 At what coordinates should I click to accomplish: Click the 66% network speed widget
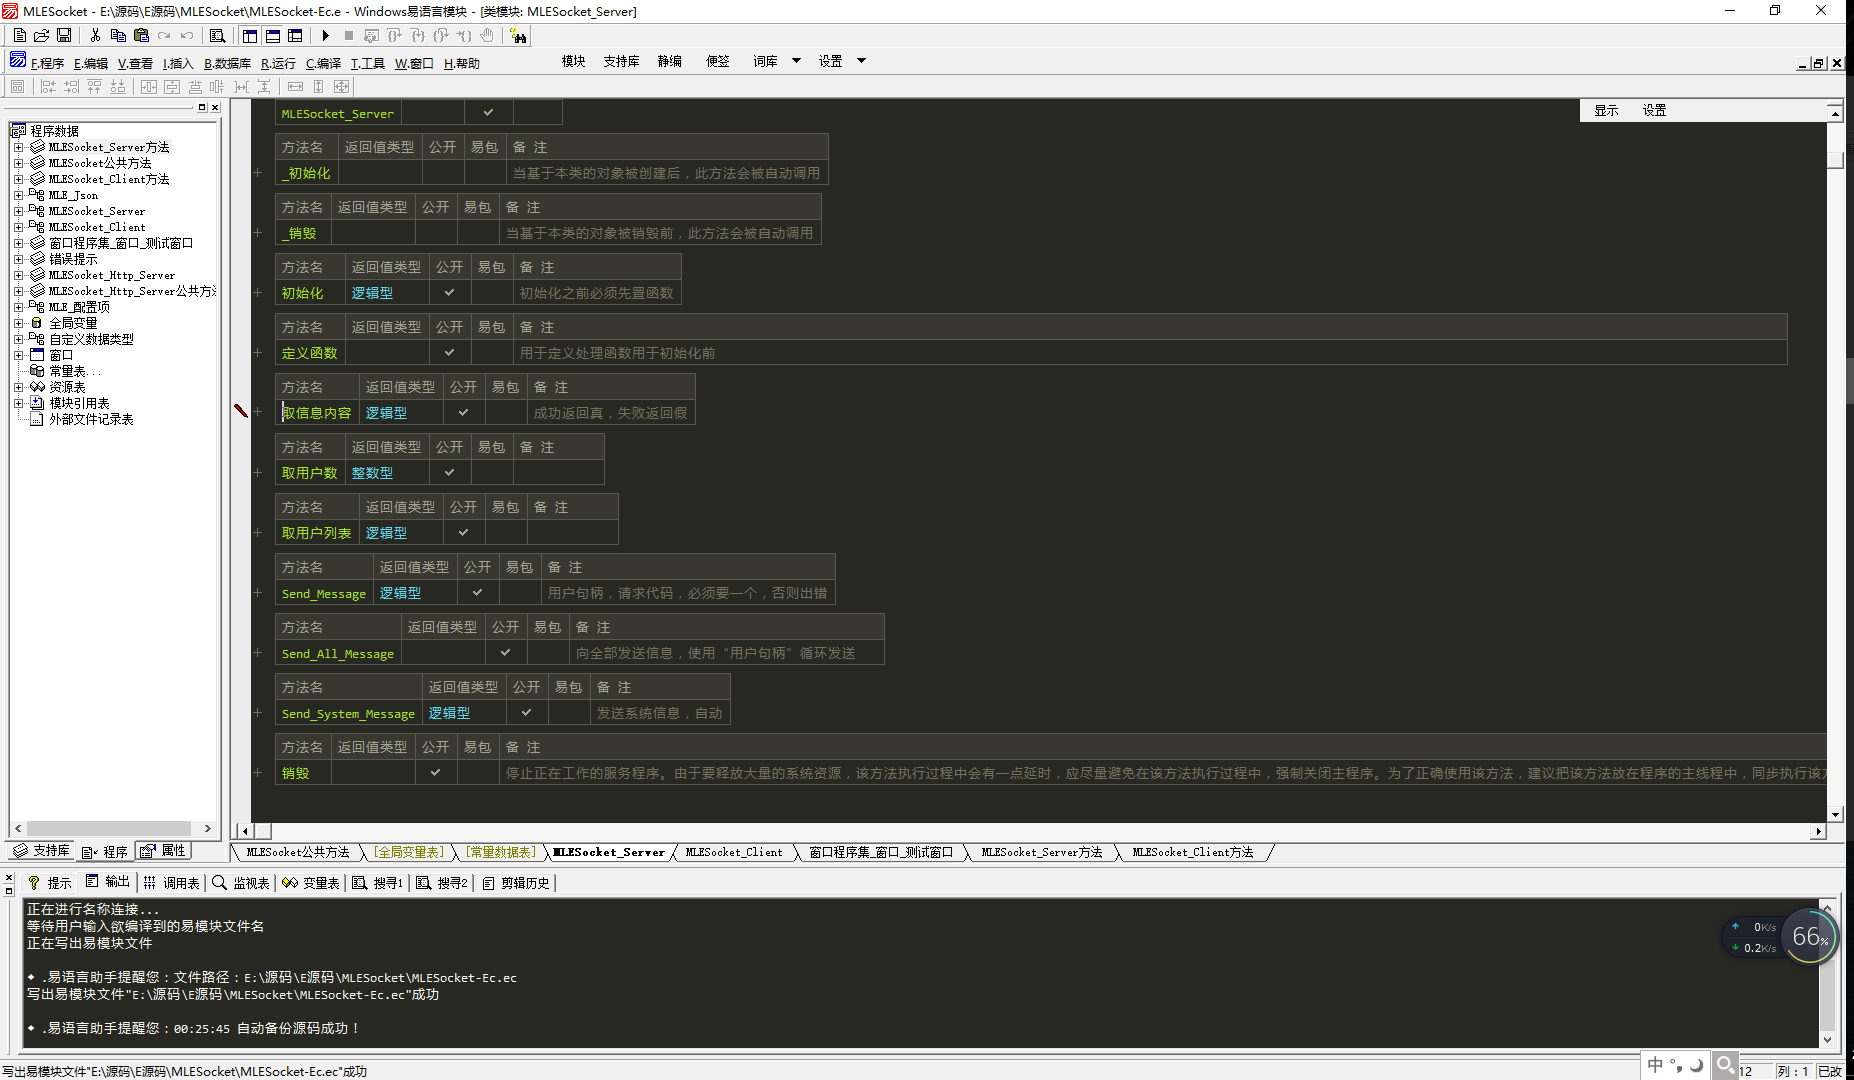click(x=1809, y=937)
